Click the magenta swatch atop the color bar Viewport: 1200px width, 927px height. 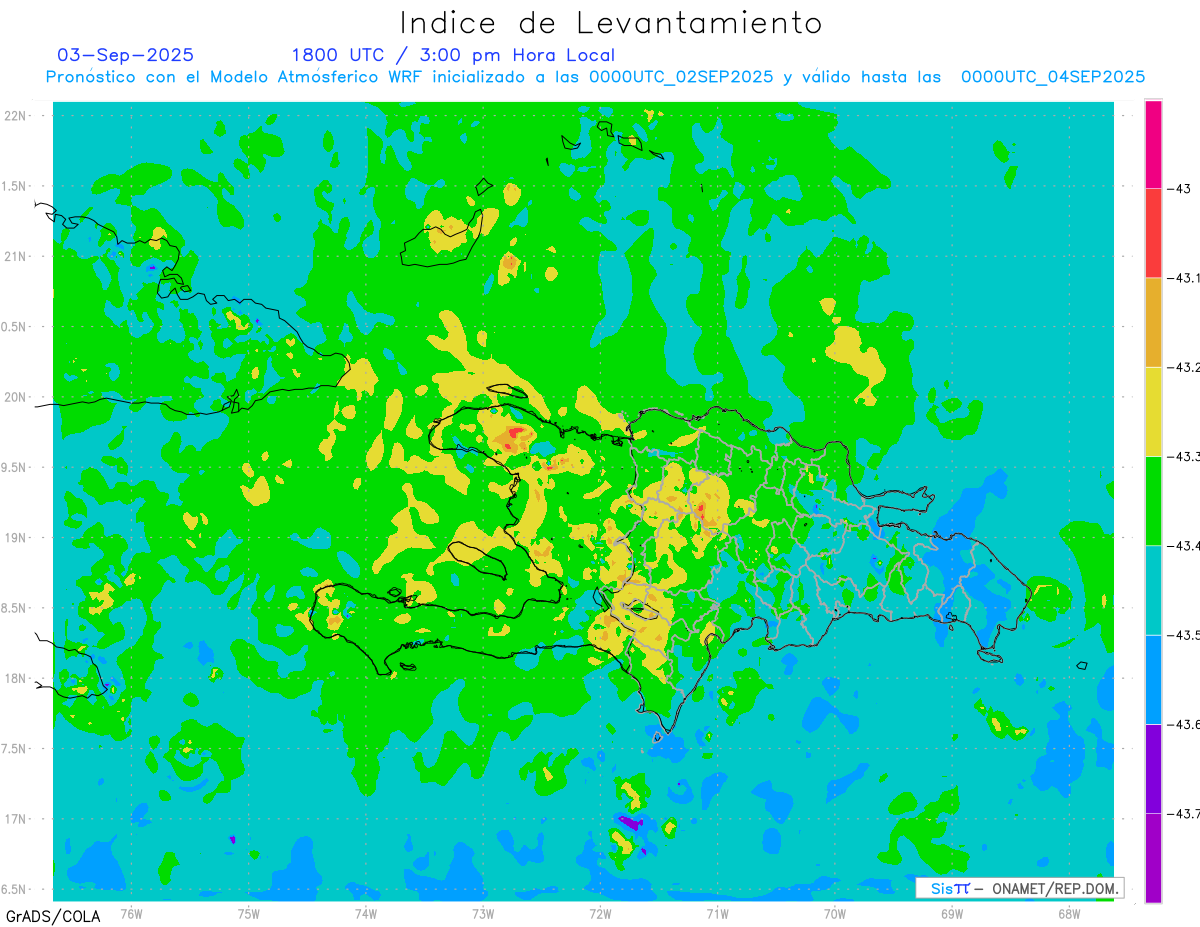point(1153,144)
